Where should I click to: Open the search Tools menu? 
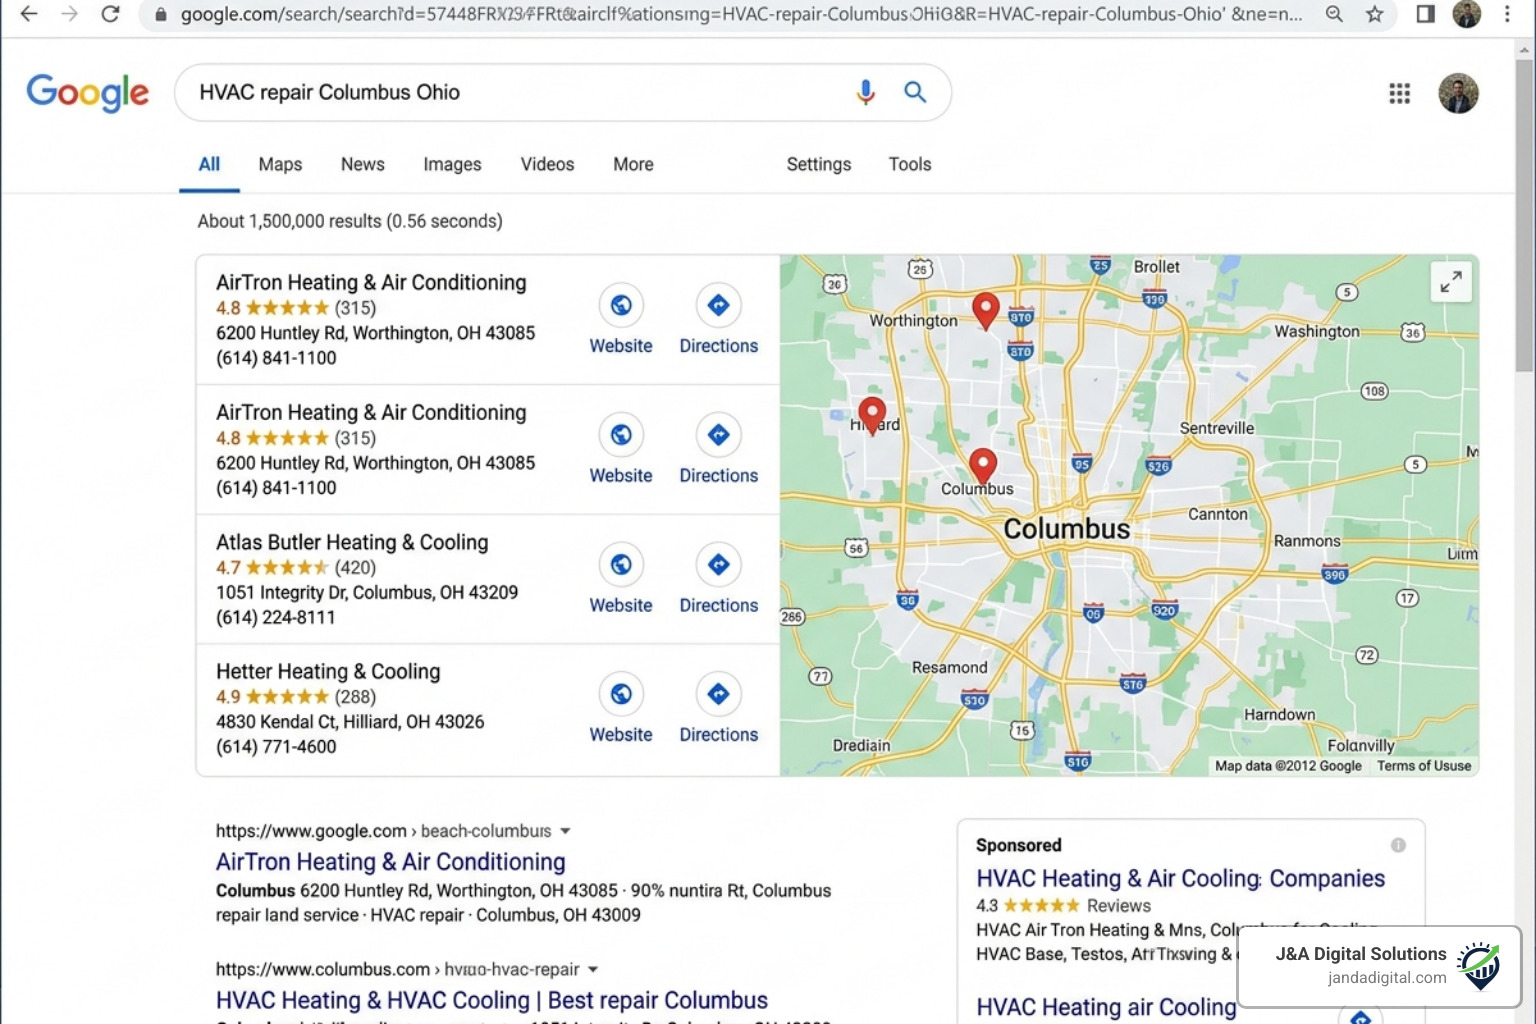(910, 164)
